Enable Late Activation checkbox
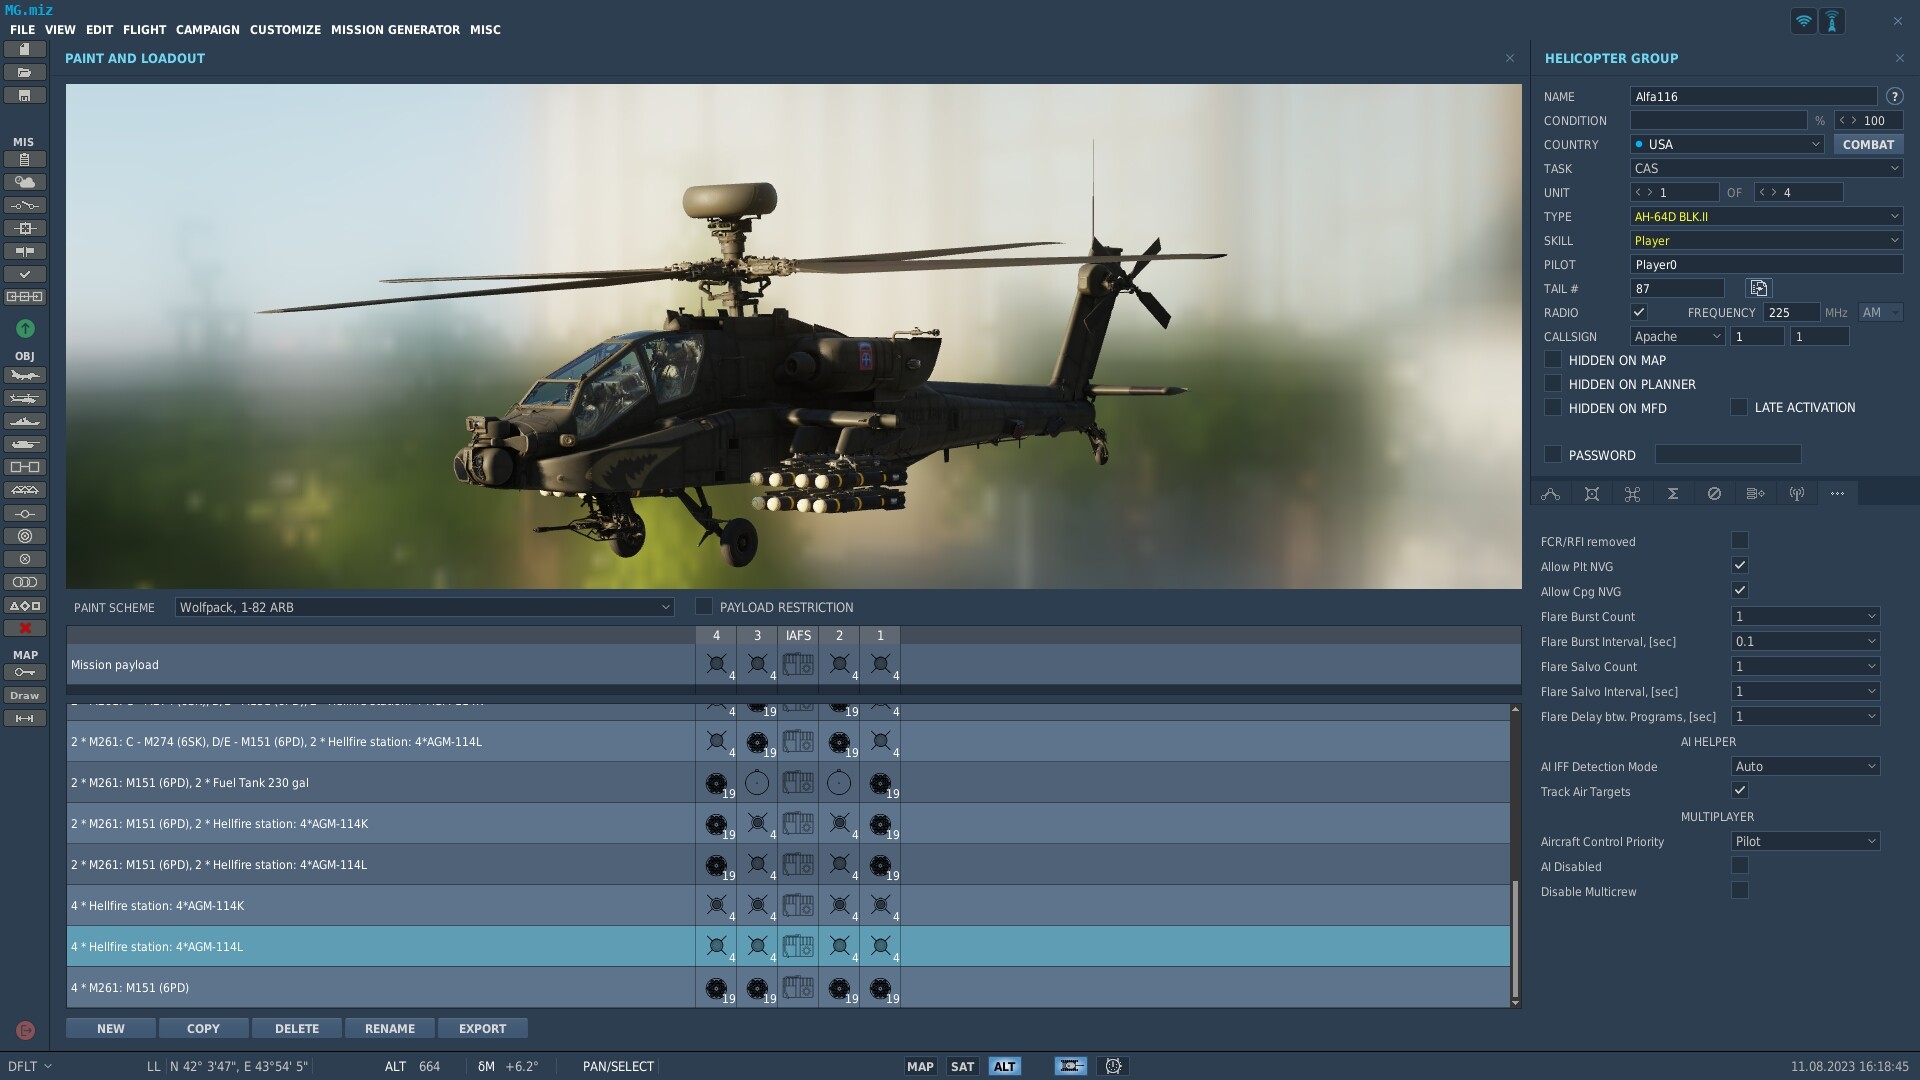The height and width of the screenshot is (1080, 1920). (x=1739, y=407)
